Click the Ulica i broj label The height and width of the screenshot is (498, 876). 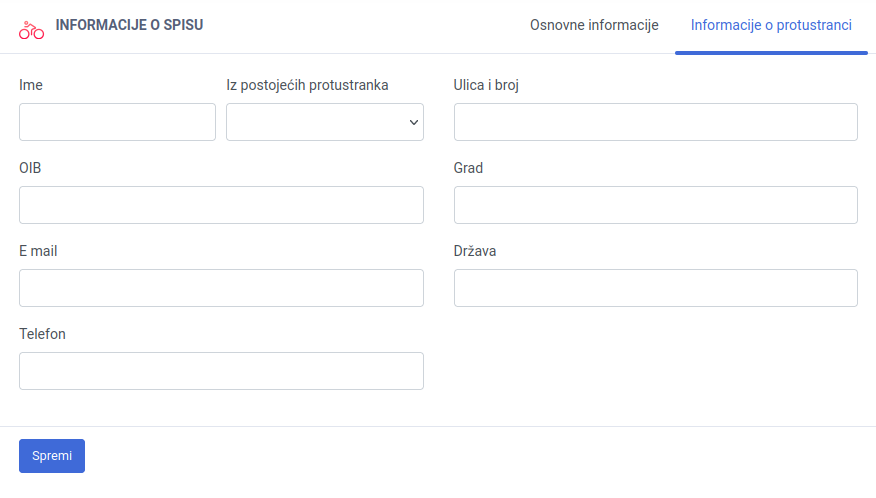[x=486, y=85]
